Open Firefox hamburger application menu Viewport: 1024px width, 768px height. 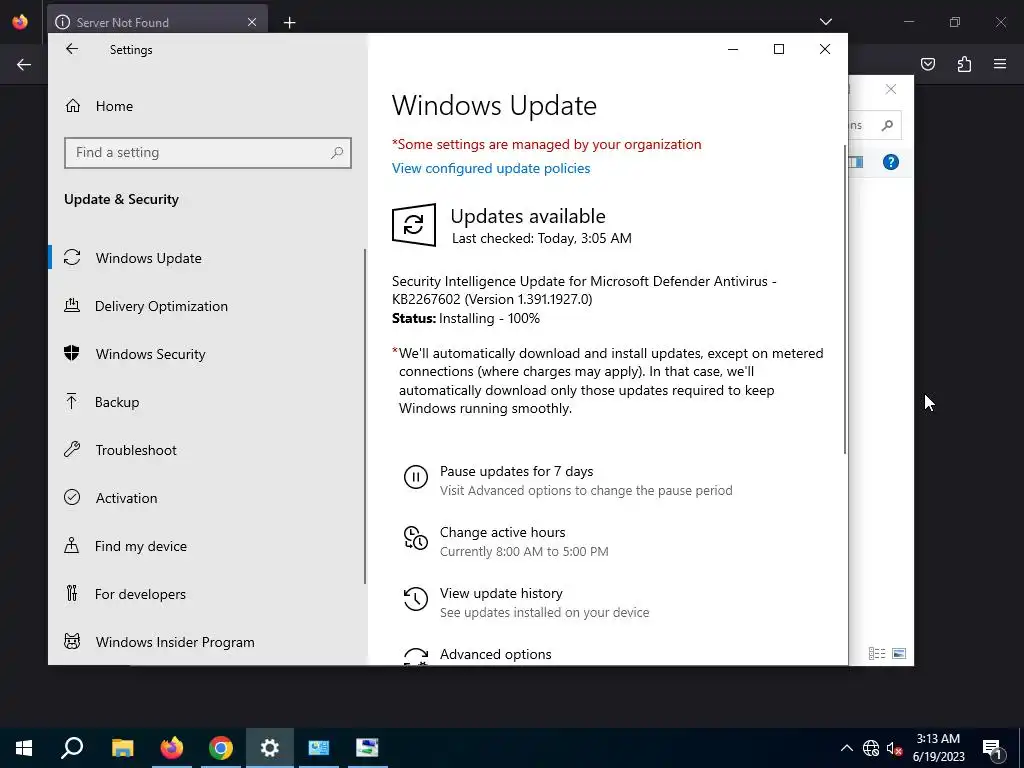pos(1000,64)
